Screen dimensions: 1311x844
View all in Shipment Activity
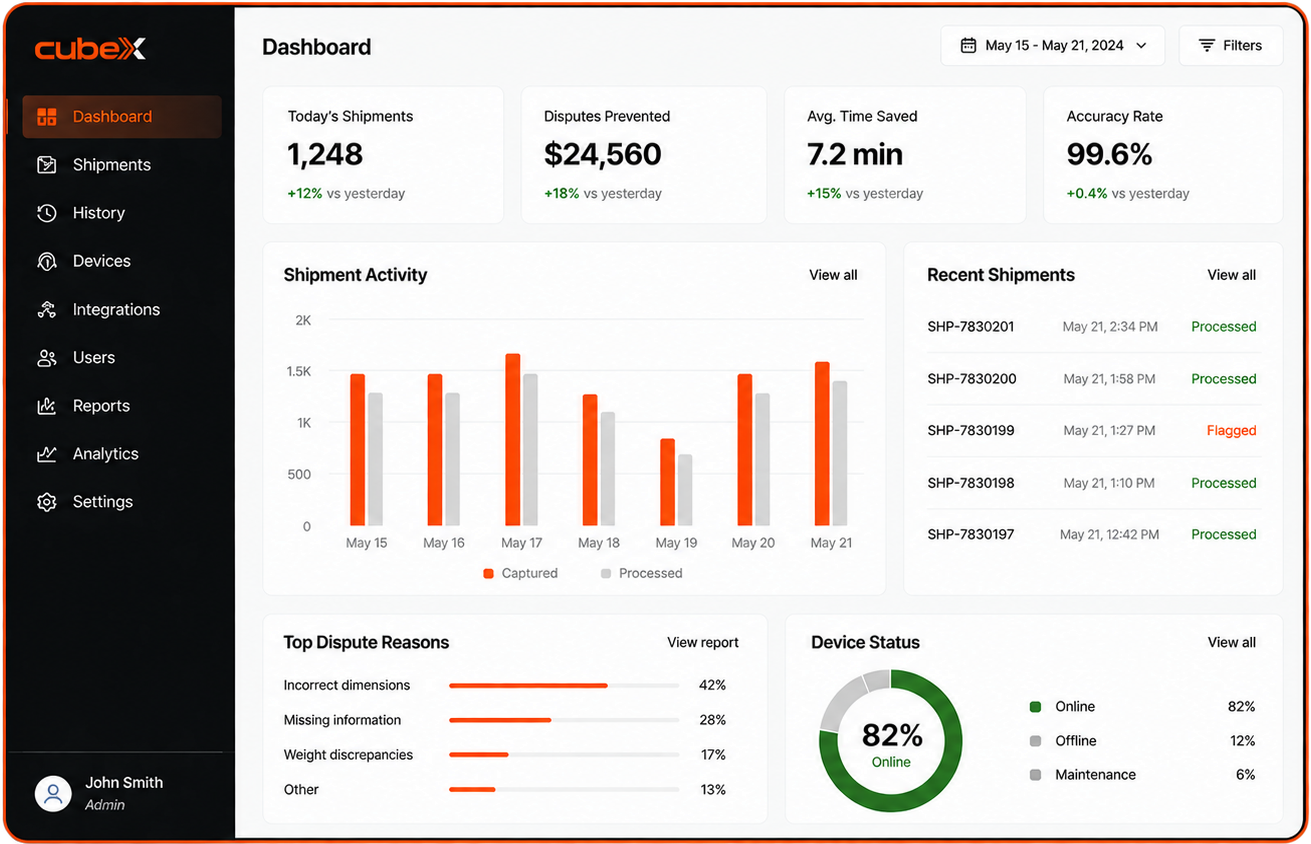[833, 275]
